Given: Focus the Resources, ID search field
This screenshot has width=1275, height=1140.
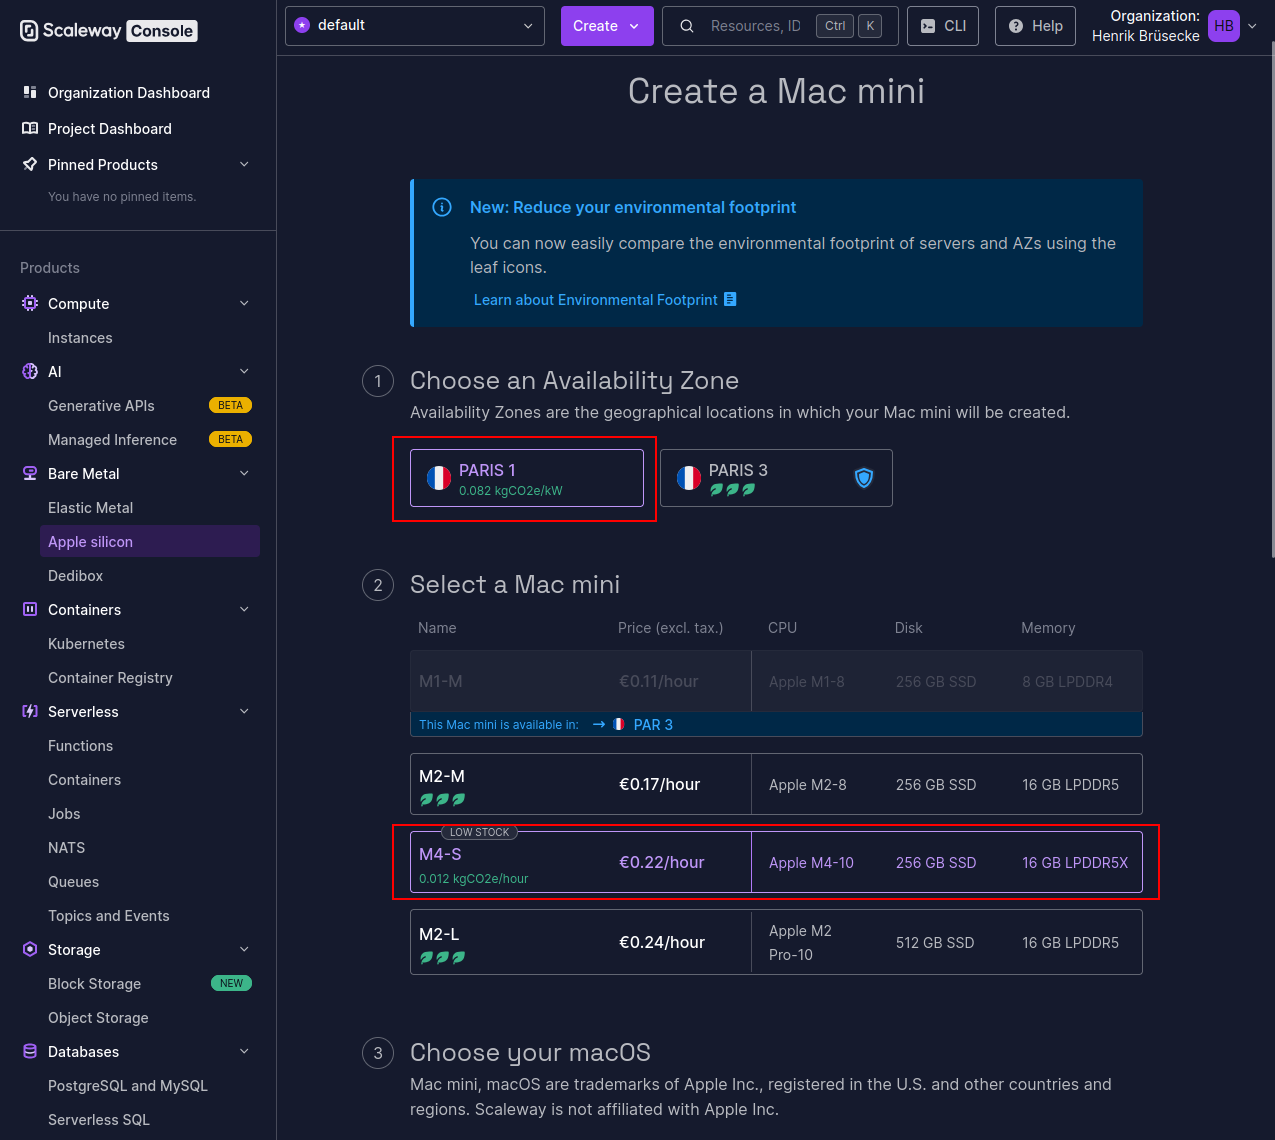Looking at the screenshot, I should pos(780,26).
